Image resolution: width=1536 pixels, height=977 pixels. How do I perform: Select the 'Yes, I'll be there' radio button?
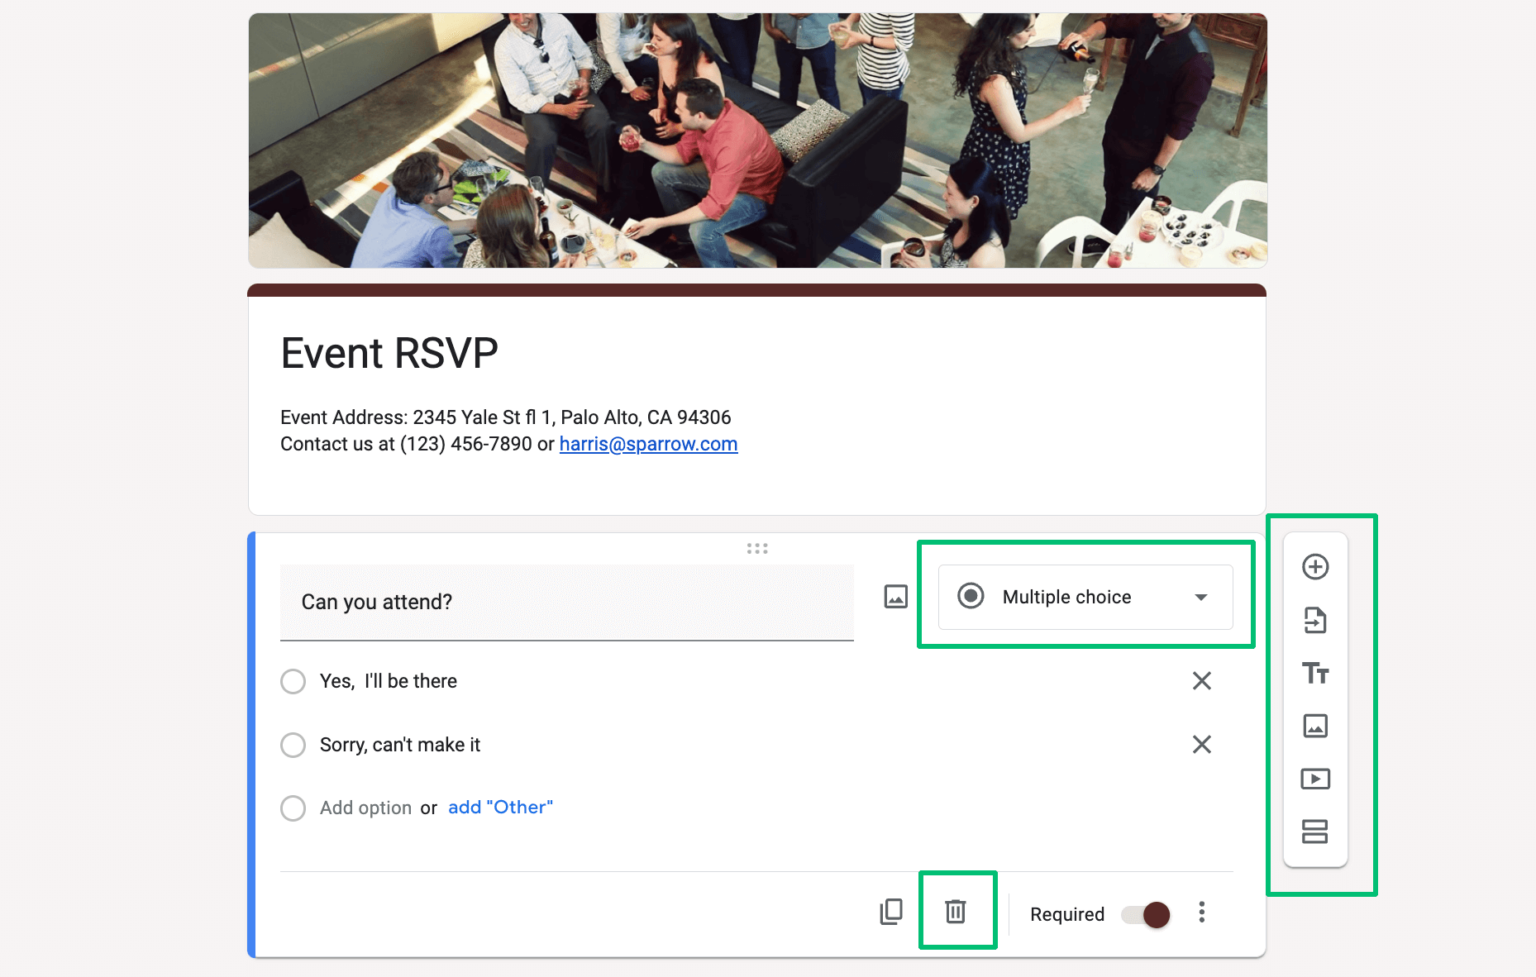(293, 681)
